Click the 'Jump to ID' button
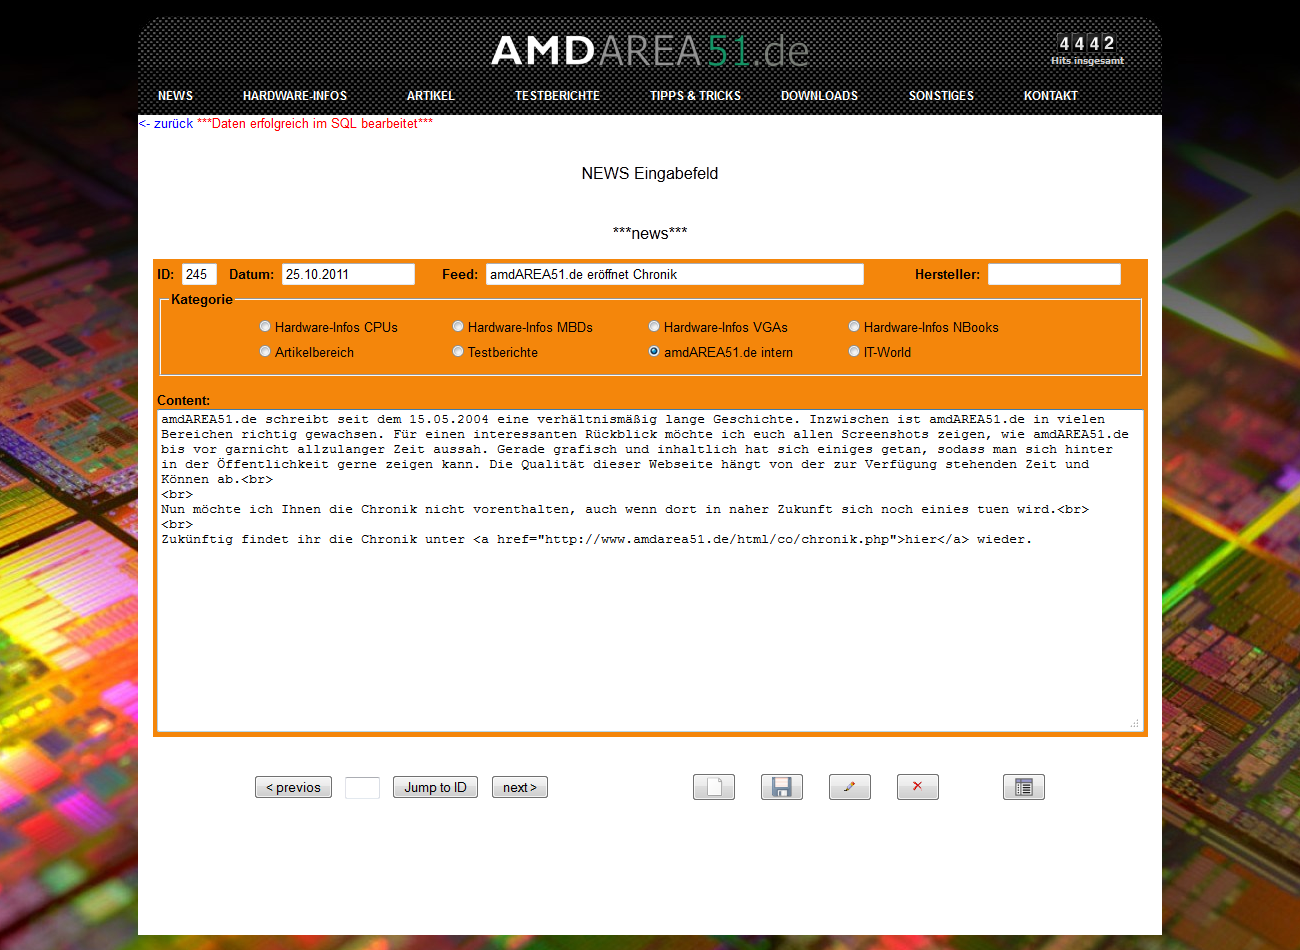Viewport: 1300px width, 950px height. click(435, 787)
